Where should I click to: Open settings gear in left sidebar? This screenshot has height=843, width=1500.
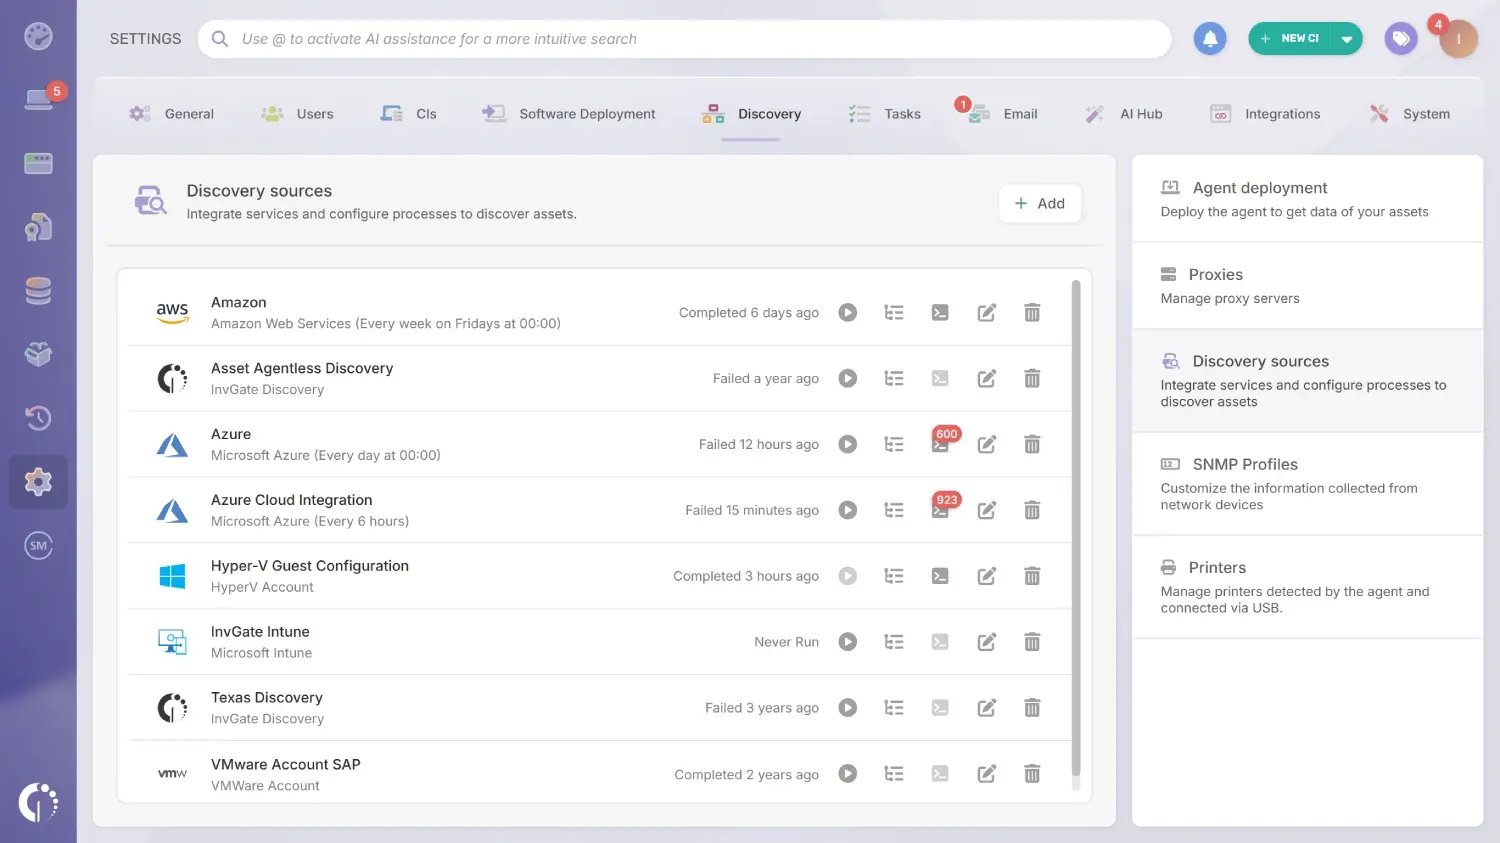tap(38, 482)
